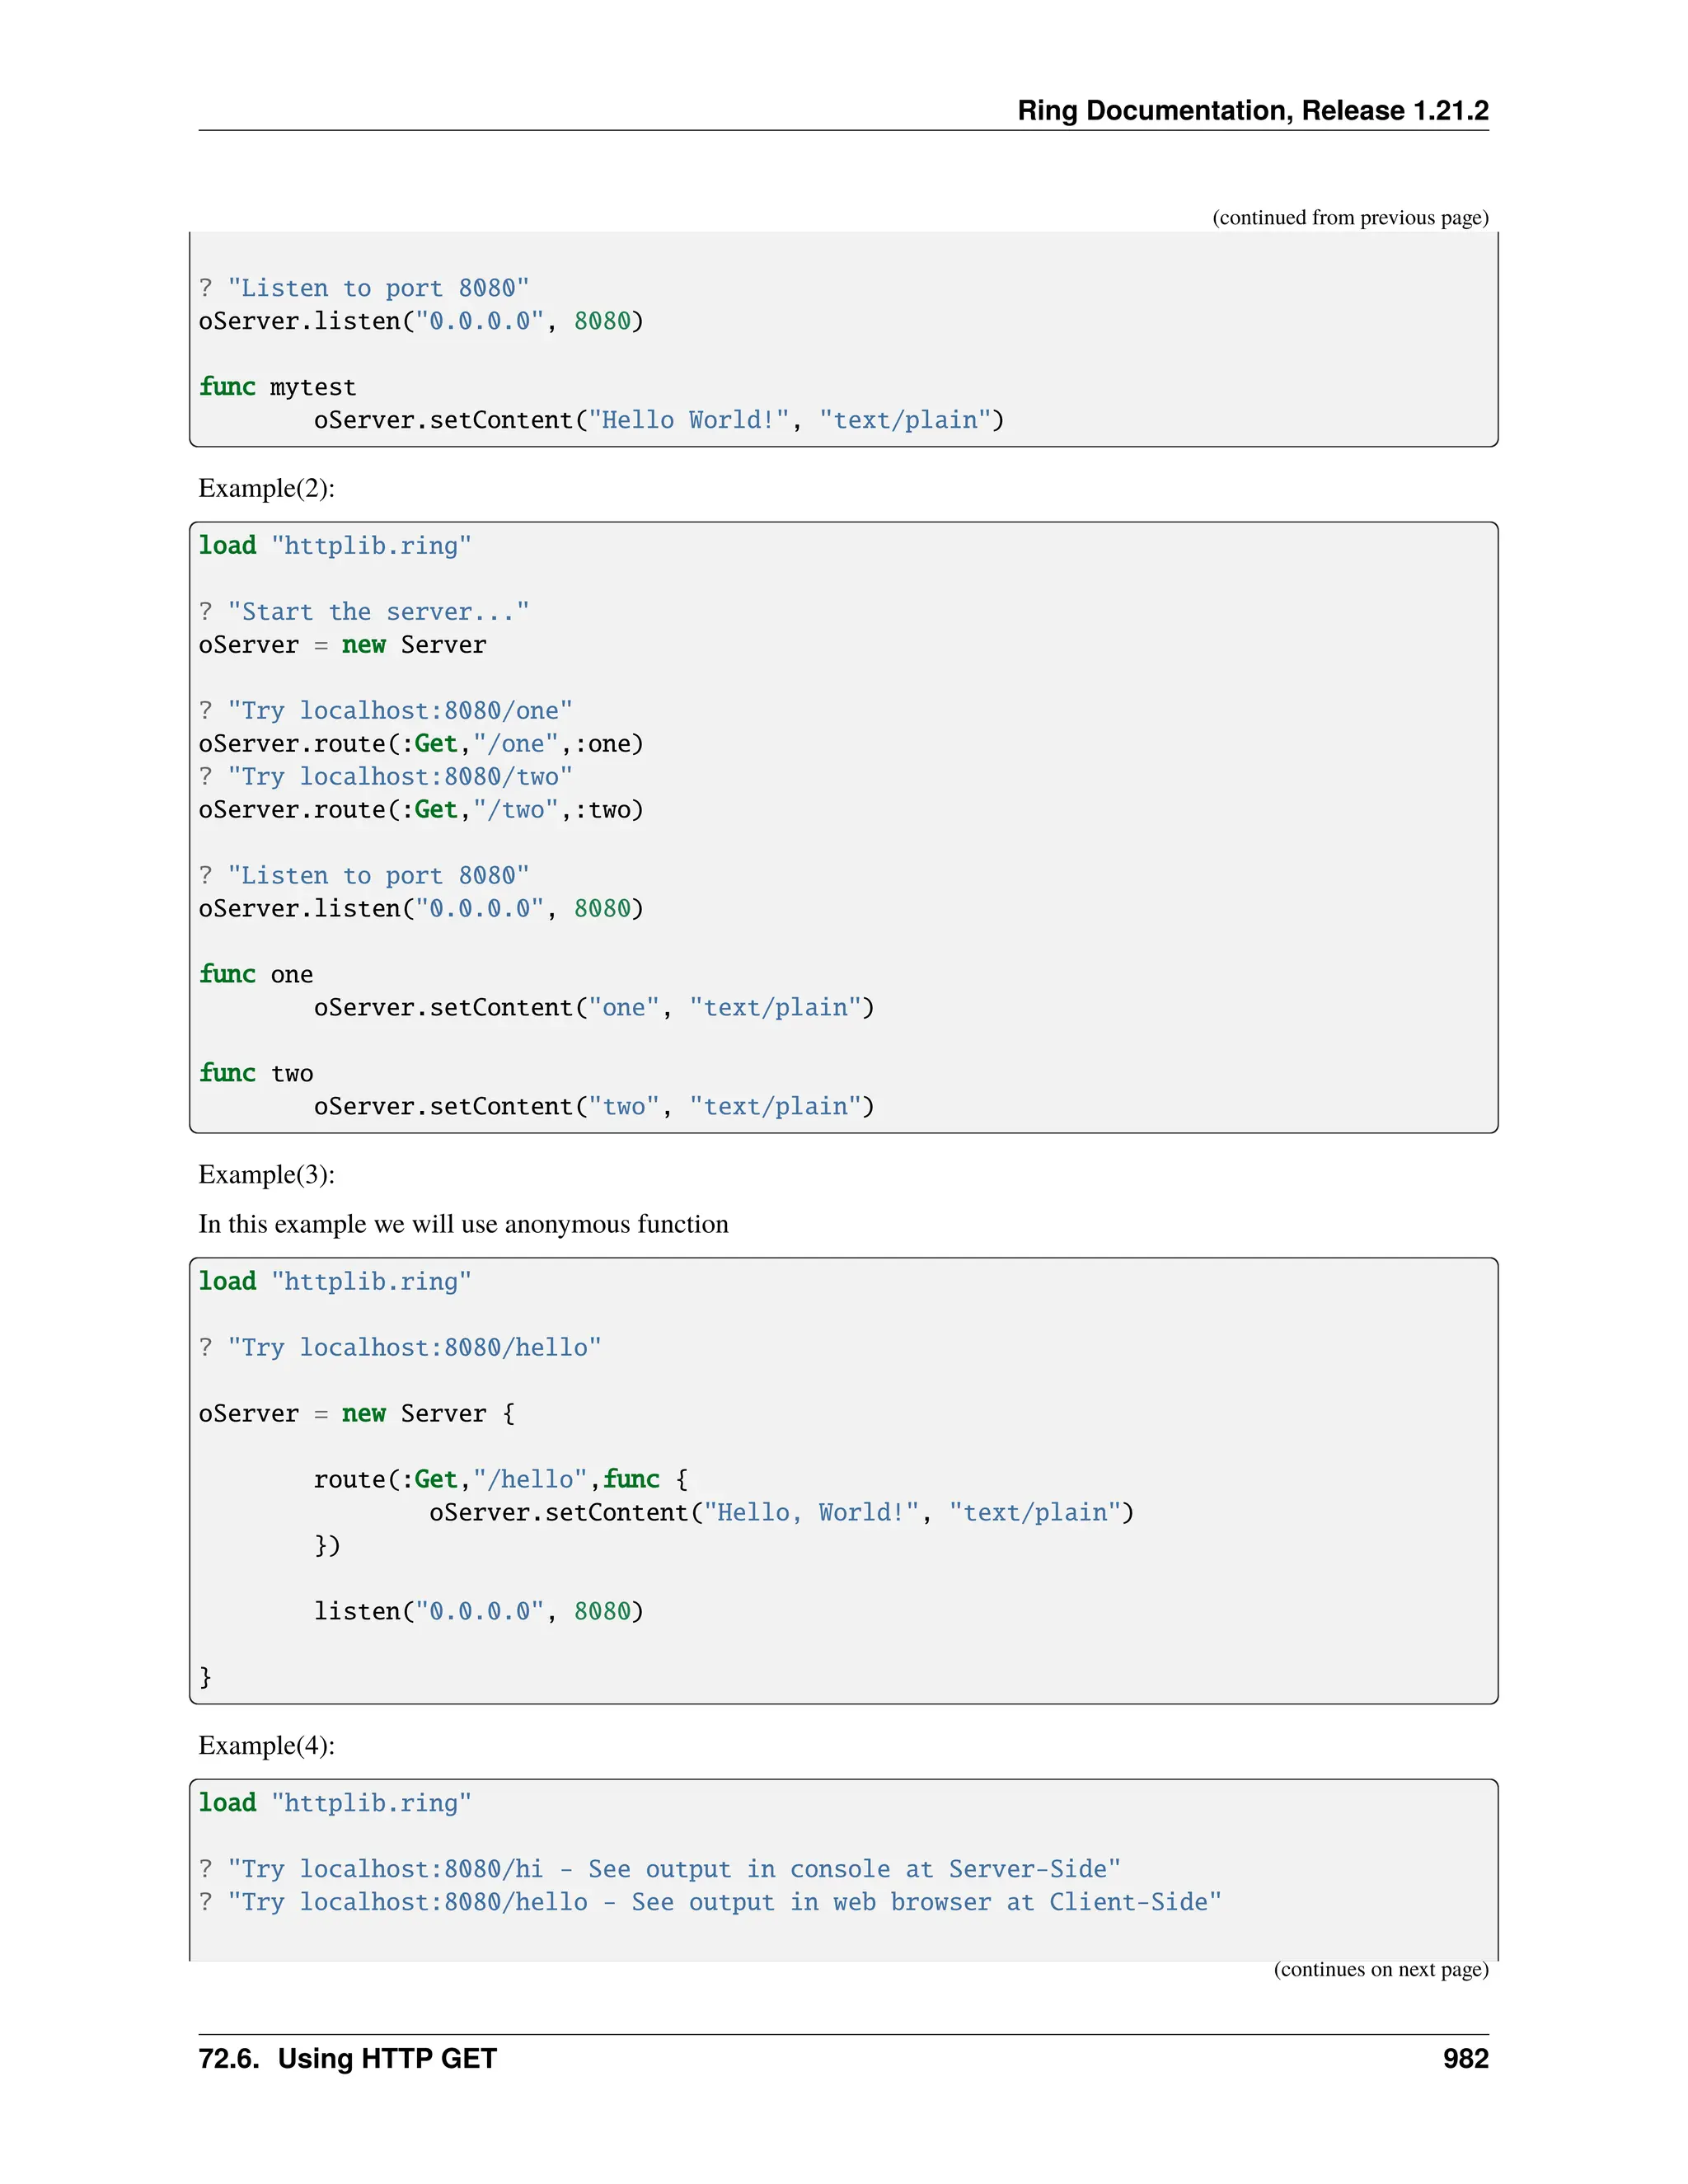Click the page number 982
This screenshot has width=1688, height=2184.
point(1465,2059)
